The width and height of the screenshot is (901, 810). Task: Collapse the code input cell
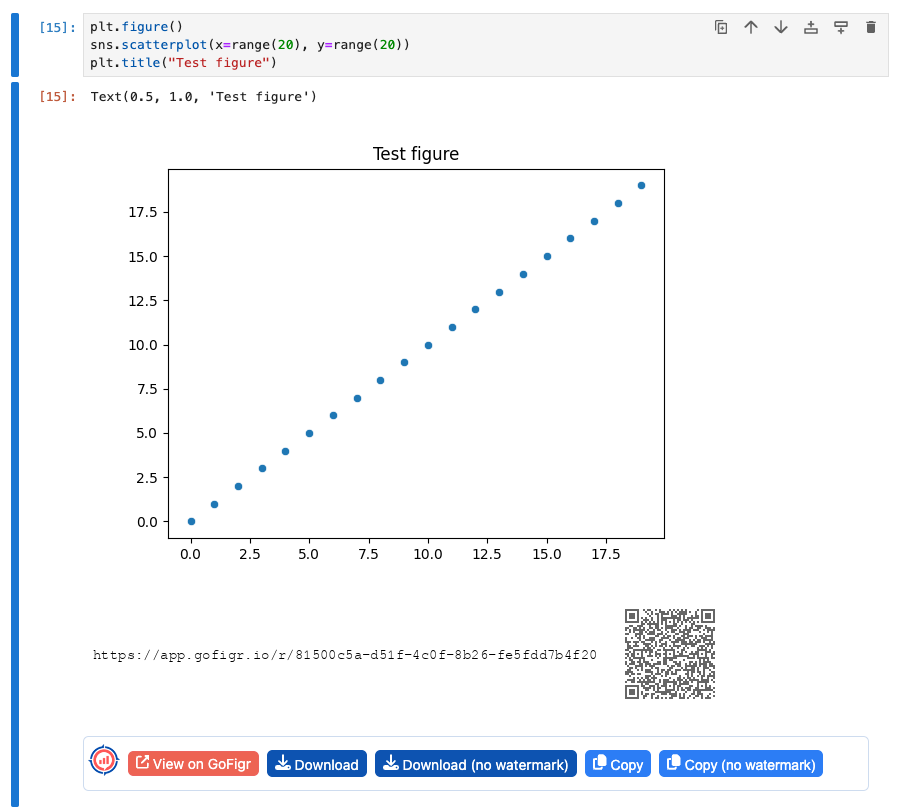[x=13, y=45]
